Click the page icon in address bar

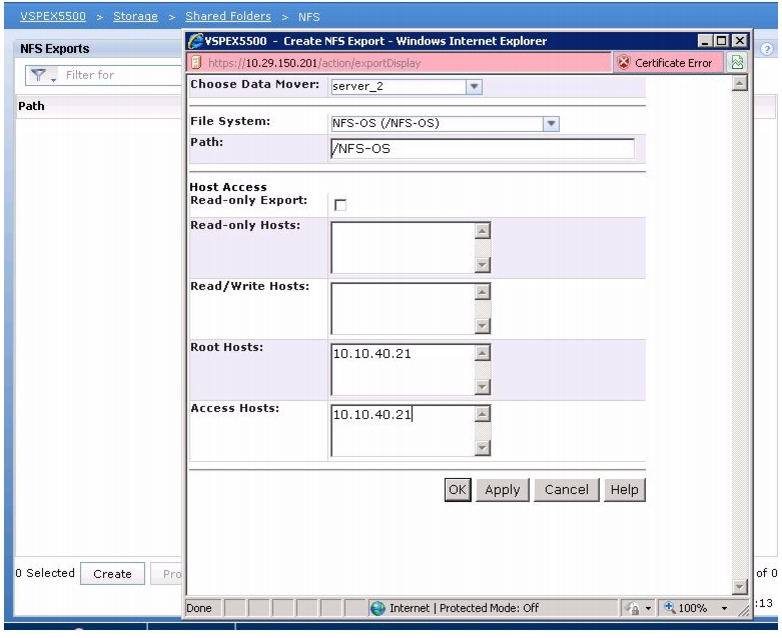(196, 63)
